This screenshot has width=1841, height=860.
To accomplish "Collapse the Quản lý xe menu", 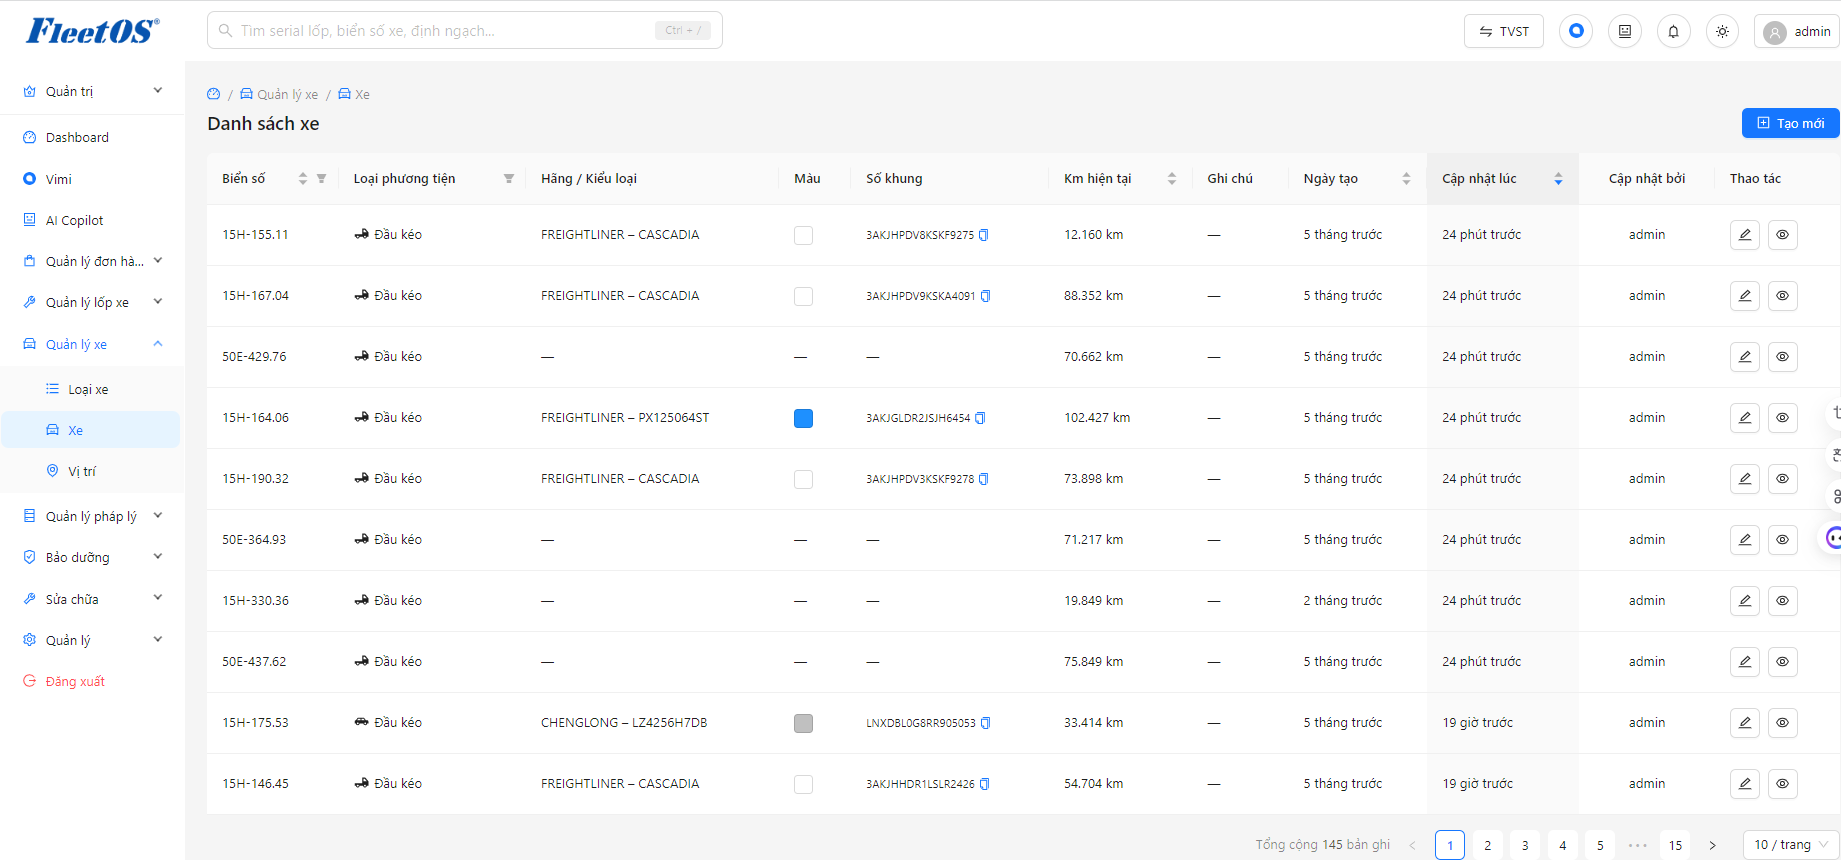I will [92, 344].
